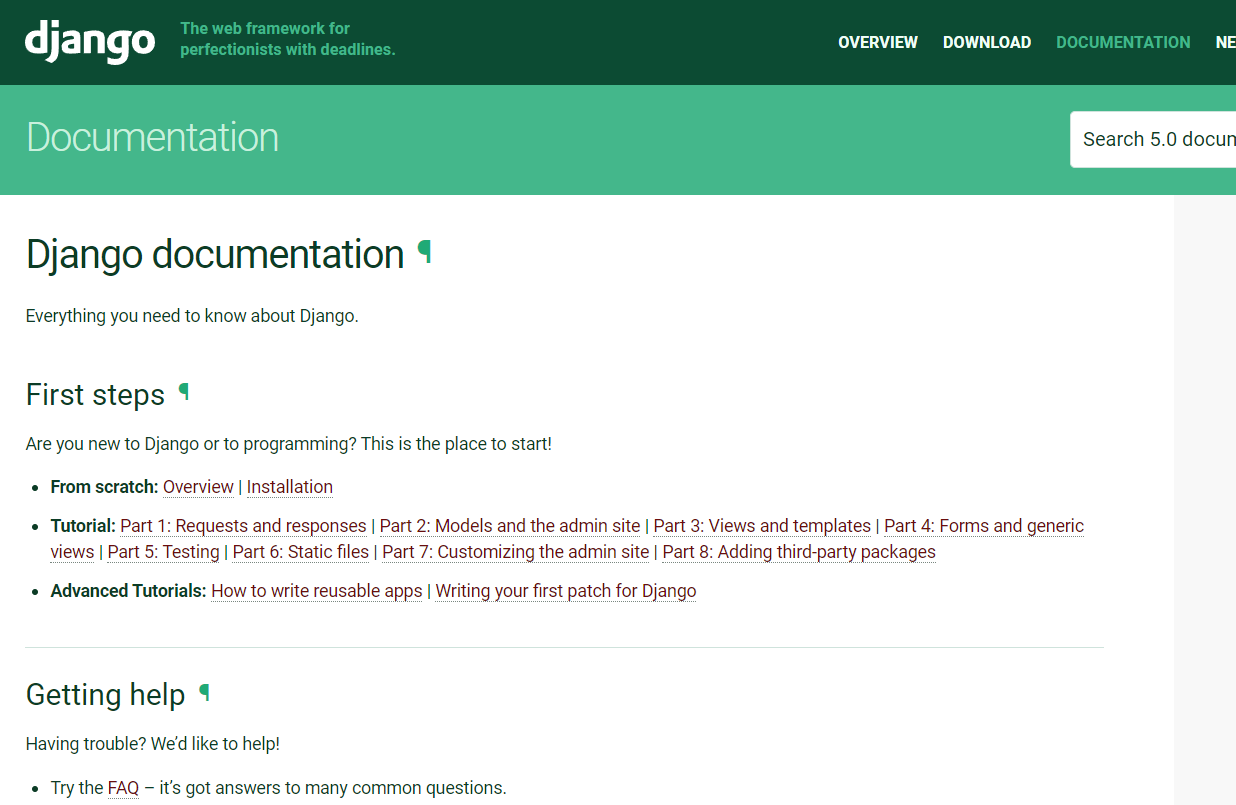Focus the Search 5.0 documentation field
Image resolution: width=1236 pixels, height=805 pixels.
1153,139
